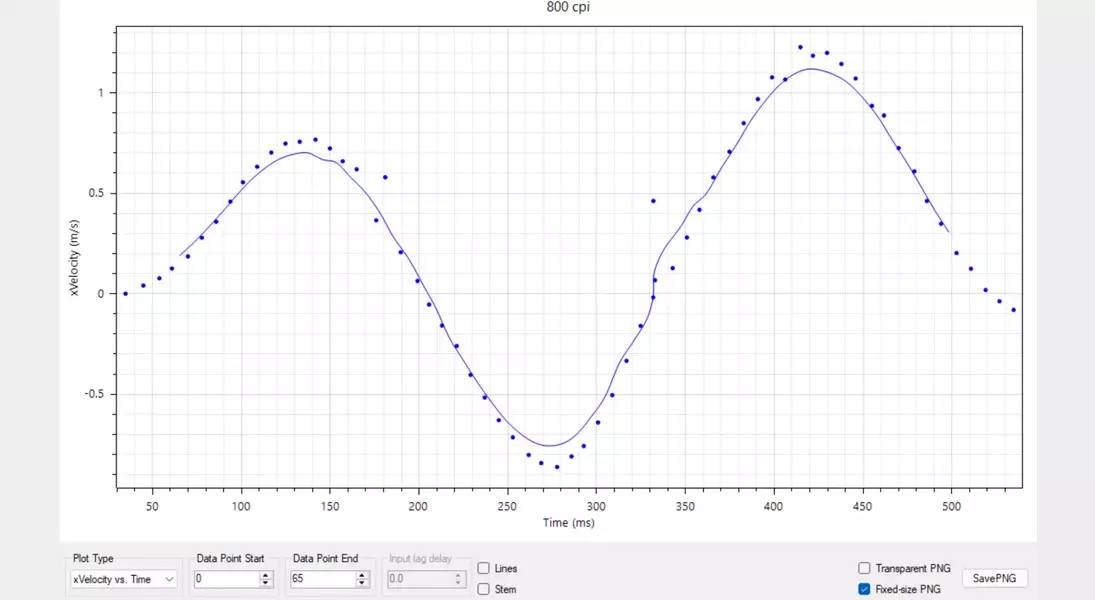Click the first data point at zero velocity
1095x600 pixels.
[125, 293]
